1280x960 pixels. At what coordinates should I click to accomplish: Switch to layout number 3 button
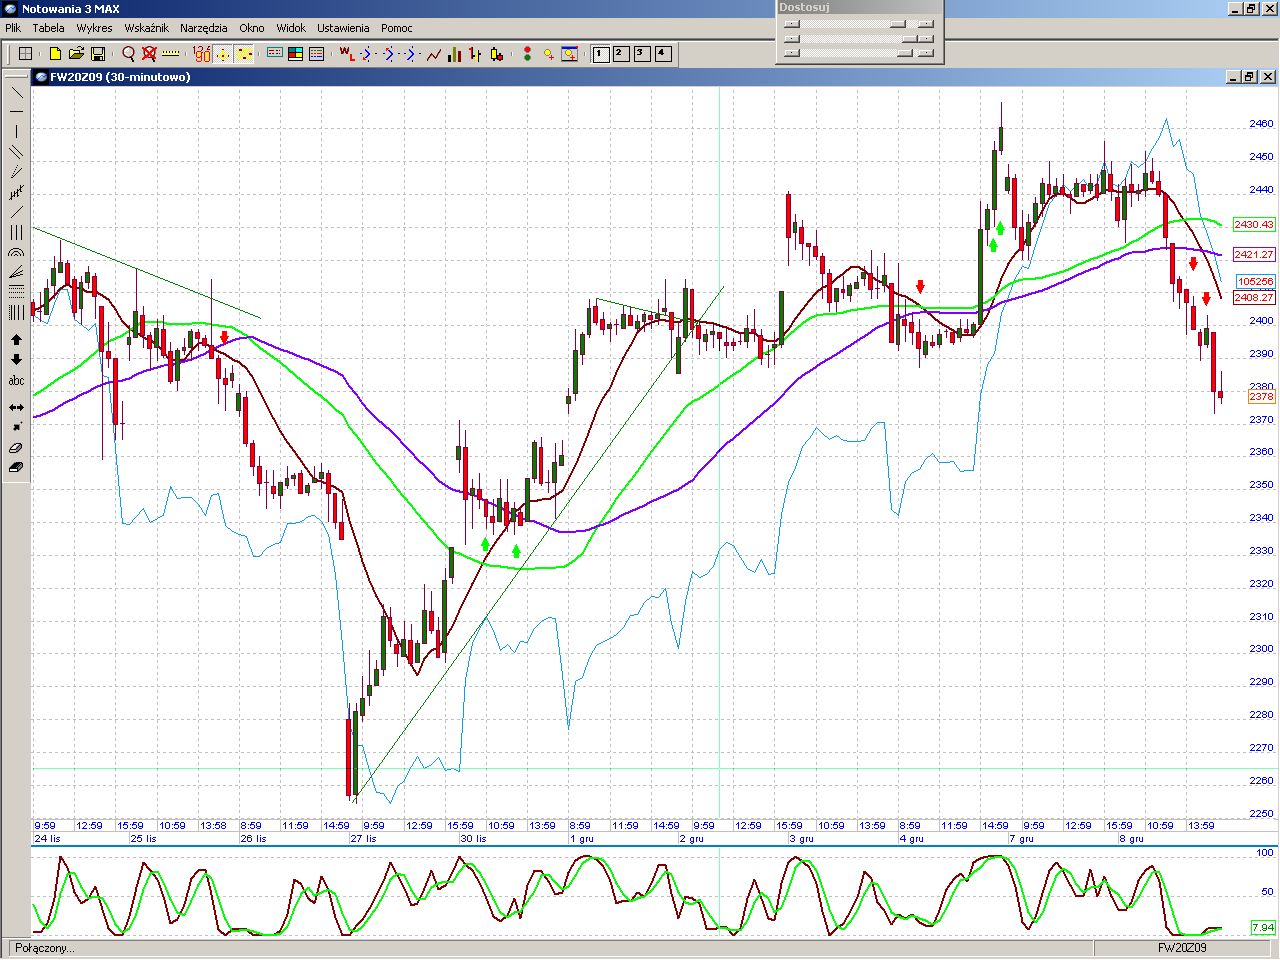click(642, 54)
